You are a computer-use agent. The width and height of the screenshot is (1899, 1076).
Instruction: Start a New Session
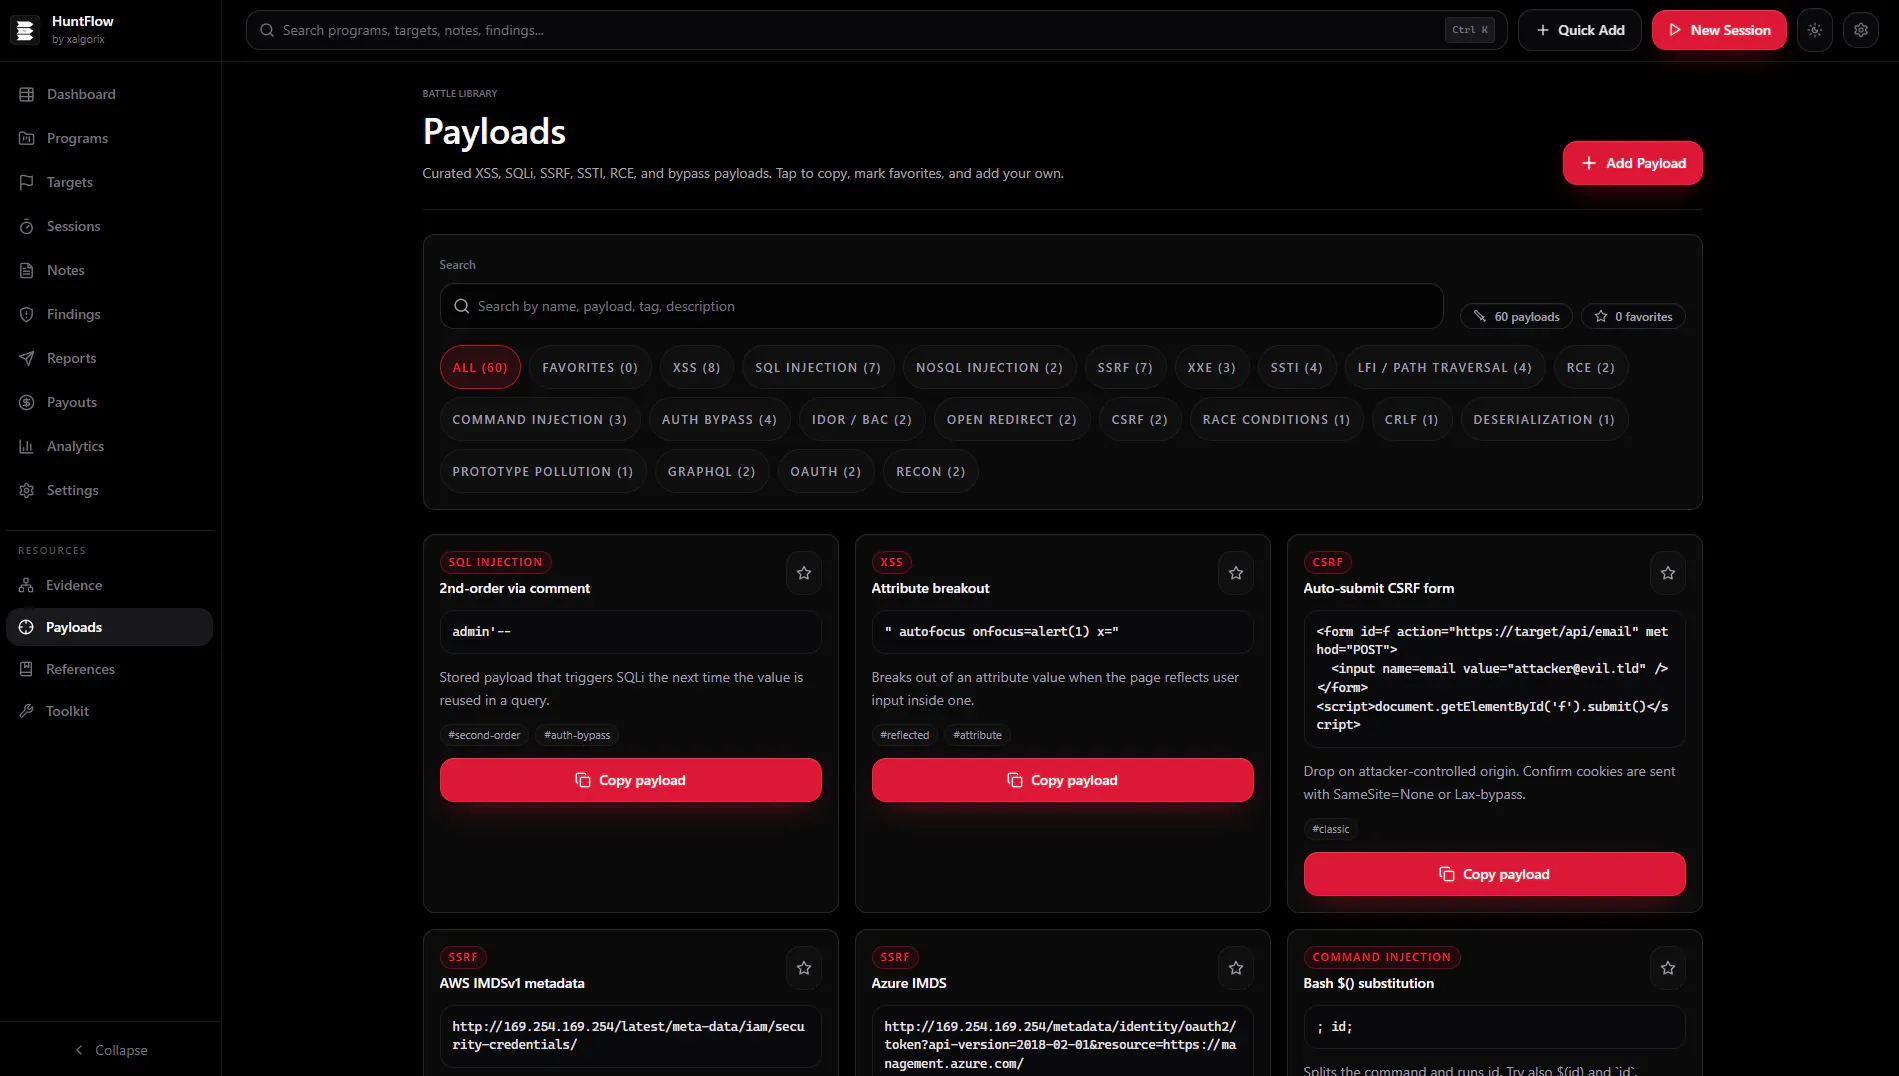[1719, 30]
